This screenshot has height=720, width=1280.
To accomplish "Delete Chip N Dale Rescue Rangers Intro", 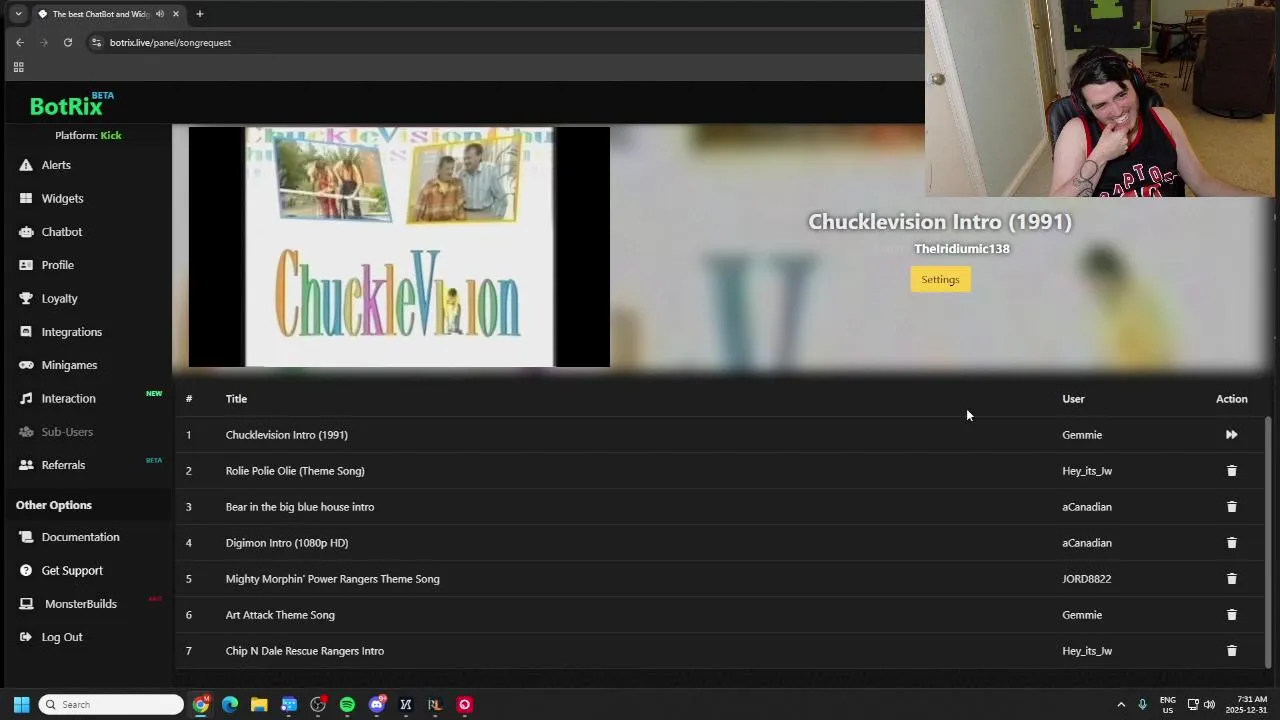I will [x=1231, y=651].
